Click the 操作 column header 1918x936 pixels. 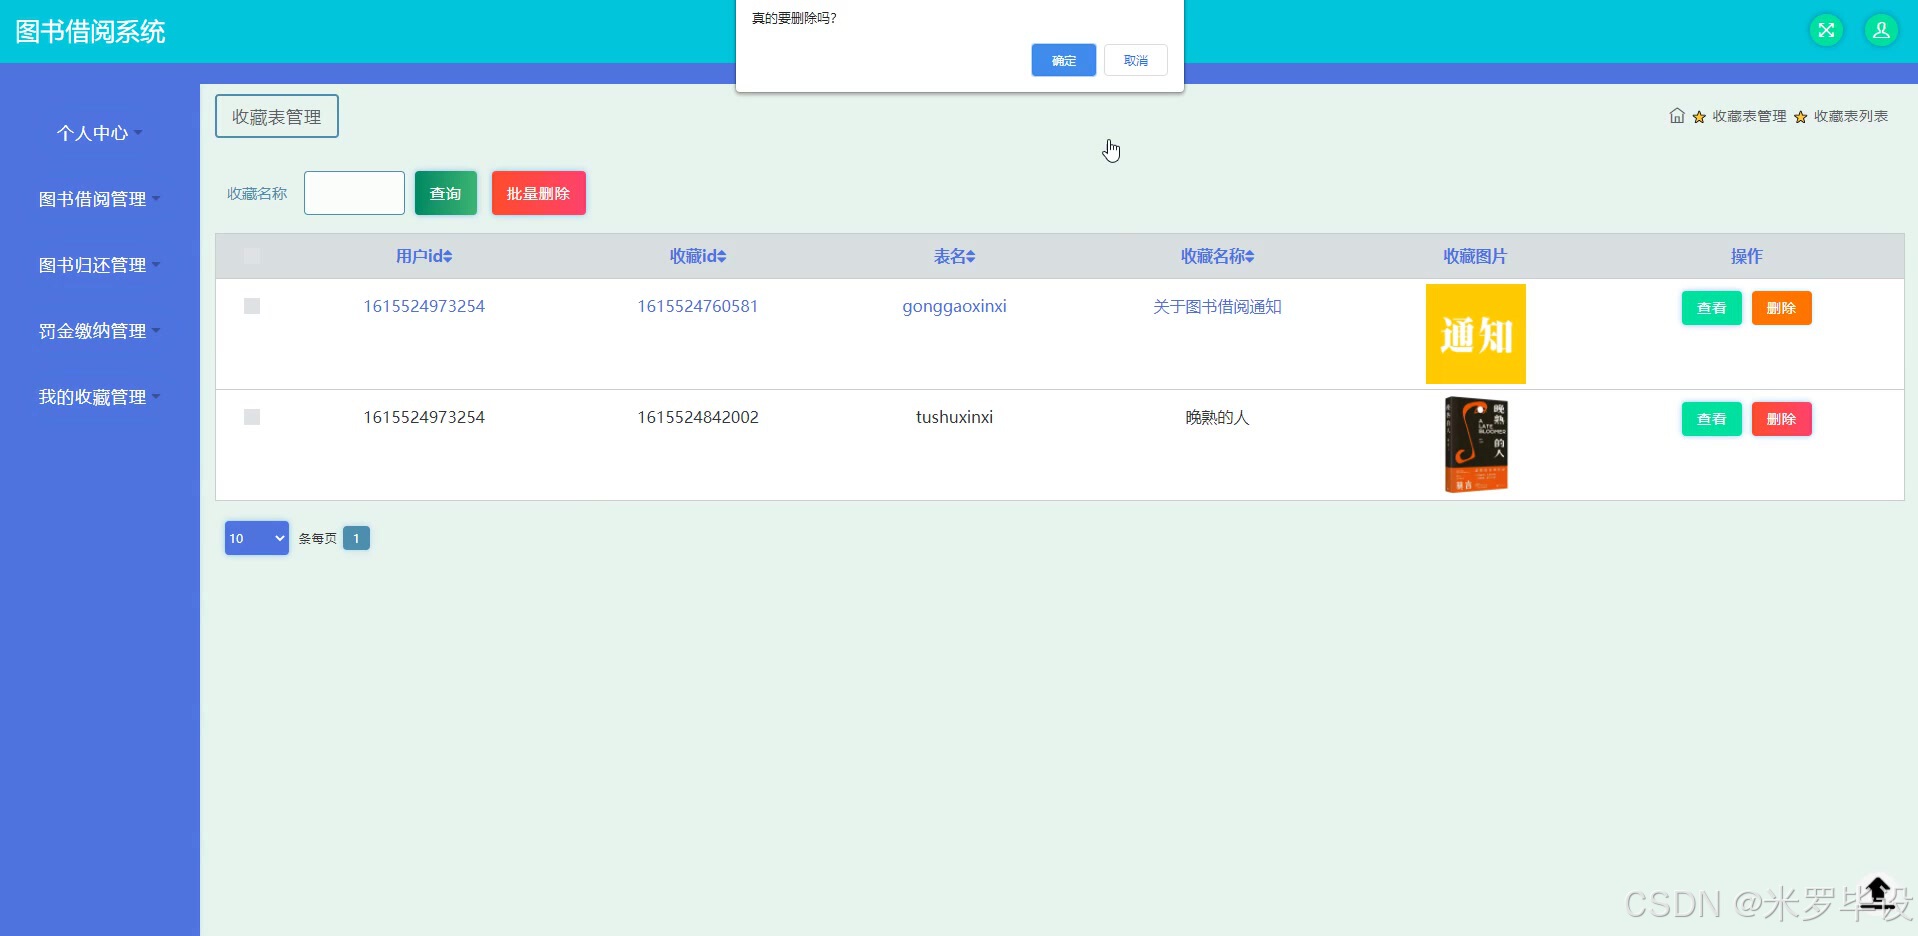pyautogui.click(x=1747, y=256)
